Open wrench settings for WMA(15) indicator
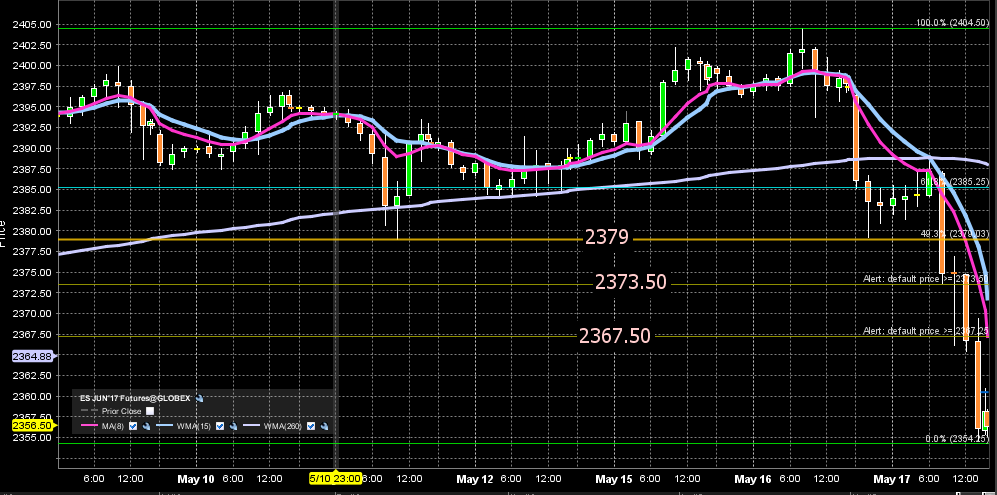997x495 pixels. [233, 426]
